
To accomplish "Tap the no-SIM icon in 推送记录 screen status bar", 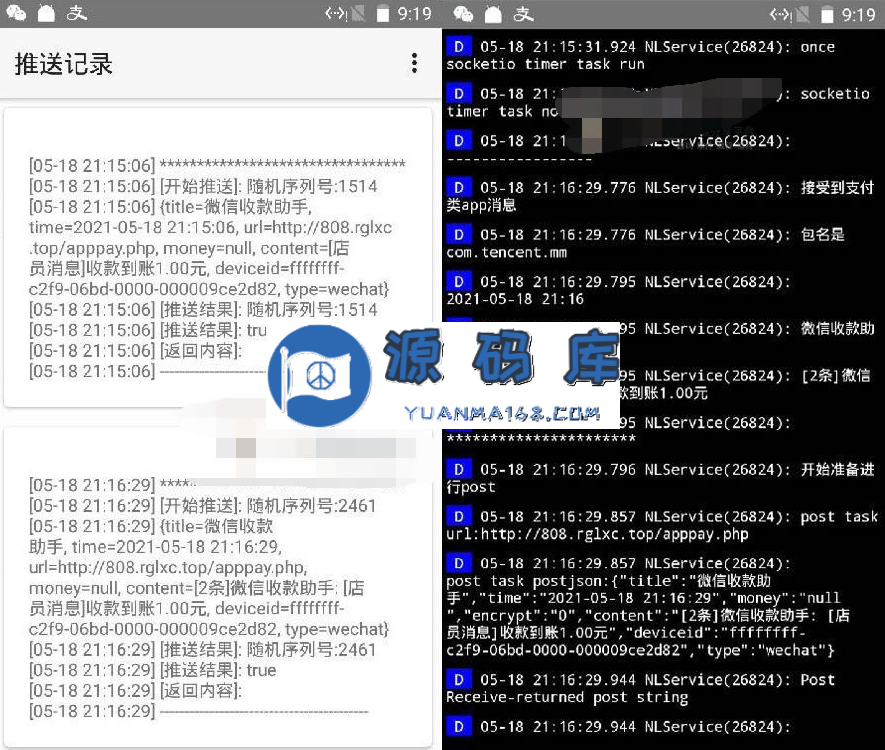I will click(x=358, y=14).
